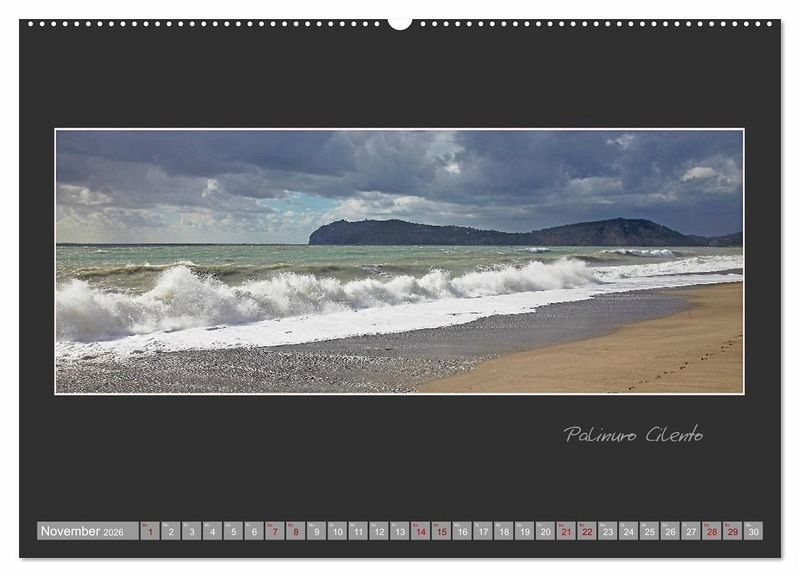Select day 12 in the calendar strip
This screenshot has width=800, height=577.
point(378,531)
